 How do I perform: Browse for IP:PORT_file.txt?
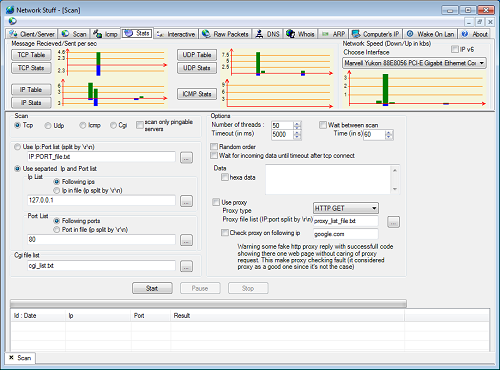[x=186, y=158]
